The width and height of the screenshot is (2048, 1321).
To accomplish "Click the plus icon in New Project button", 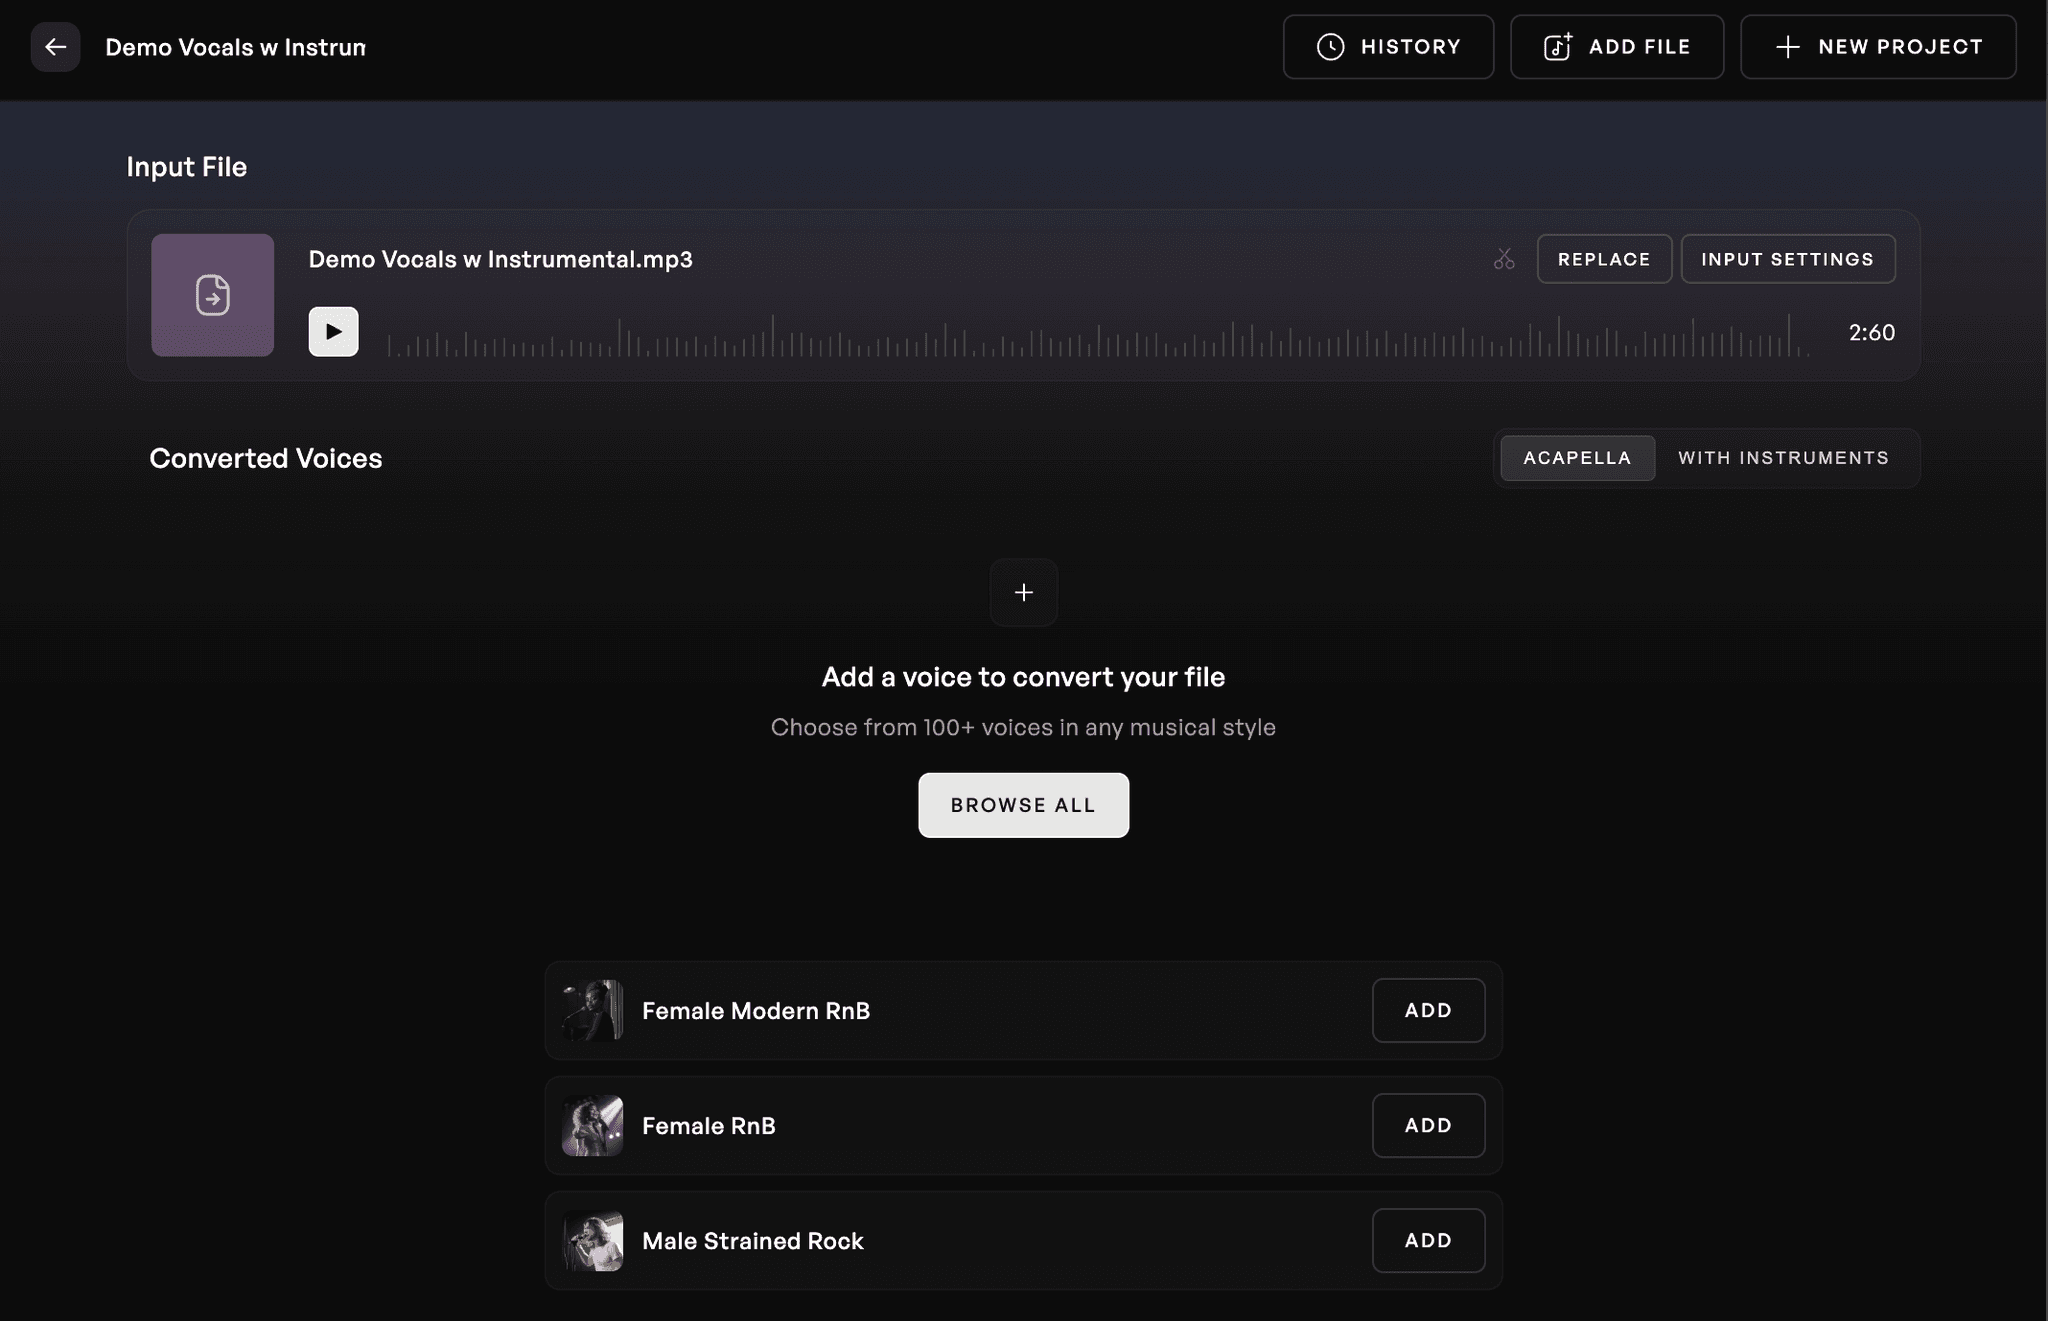I will pyautogui.click(x=1786, y=46).
